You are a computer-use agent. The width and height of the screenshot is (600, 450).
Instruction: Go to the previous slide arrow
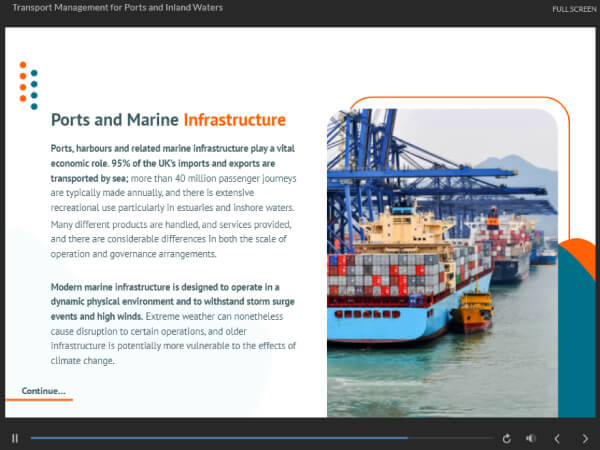557,438
